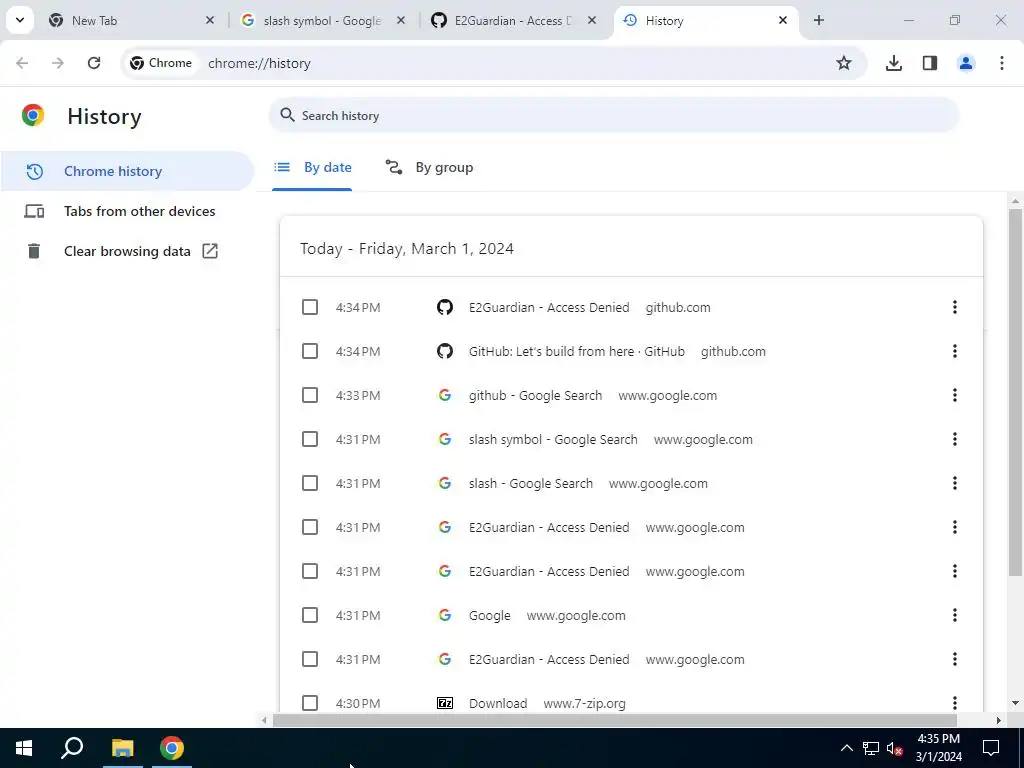Image resolution: width=1024 pixels, height=768 pixels.
Task: Open actions menu for slash symbol search
Action: point(955,439)
